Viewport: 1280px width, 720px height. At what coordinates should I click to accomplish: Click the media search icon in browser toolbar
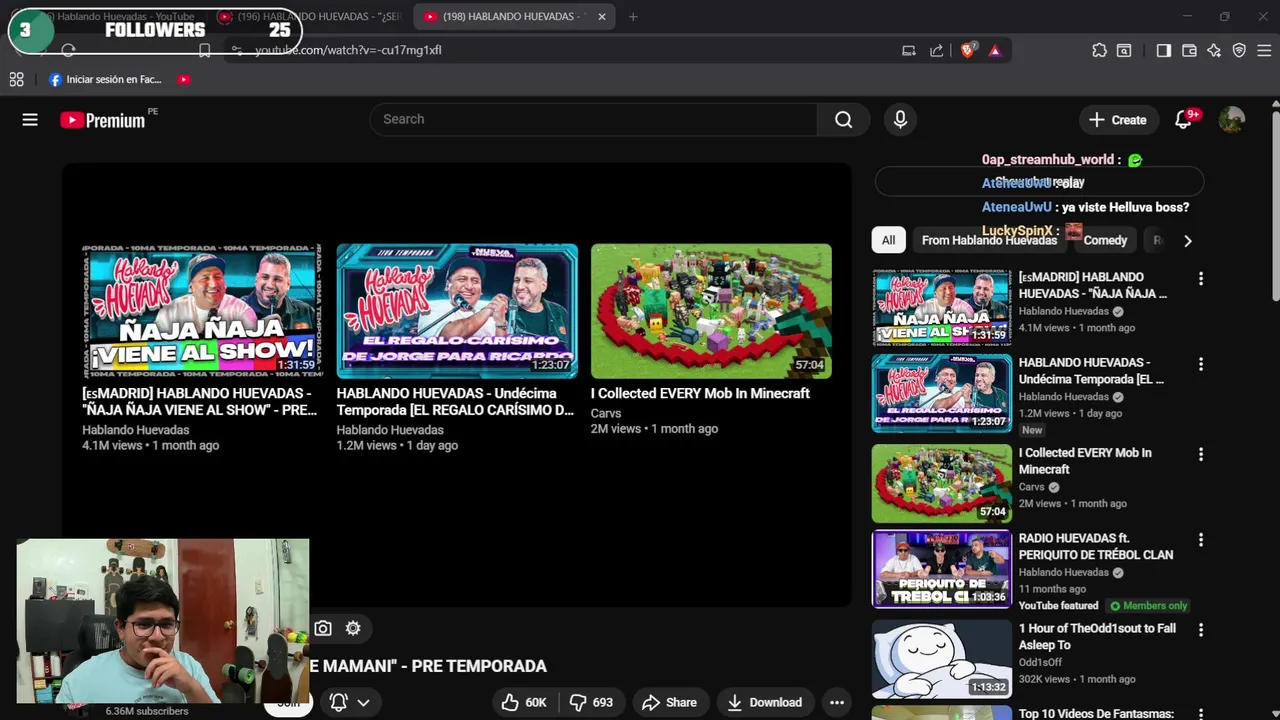1124,50
